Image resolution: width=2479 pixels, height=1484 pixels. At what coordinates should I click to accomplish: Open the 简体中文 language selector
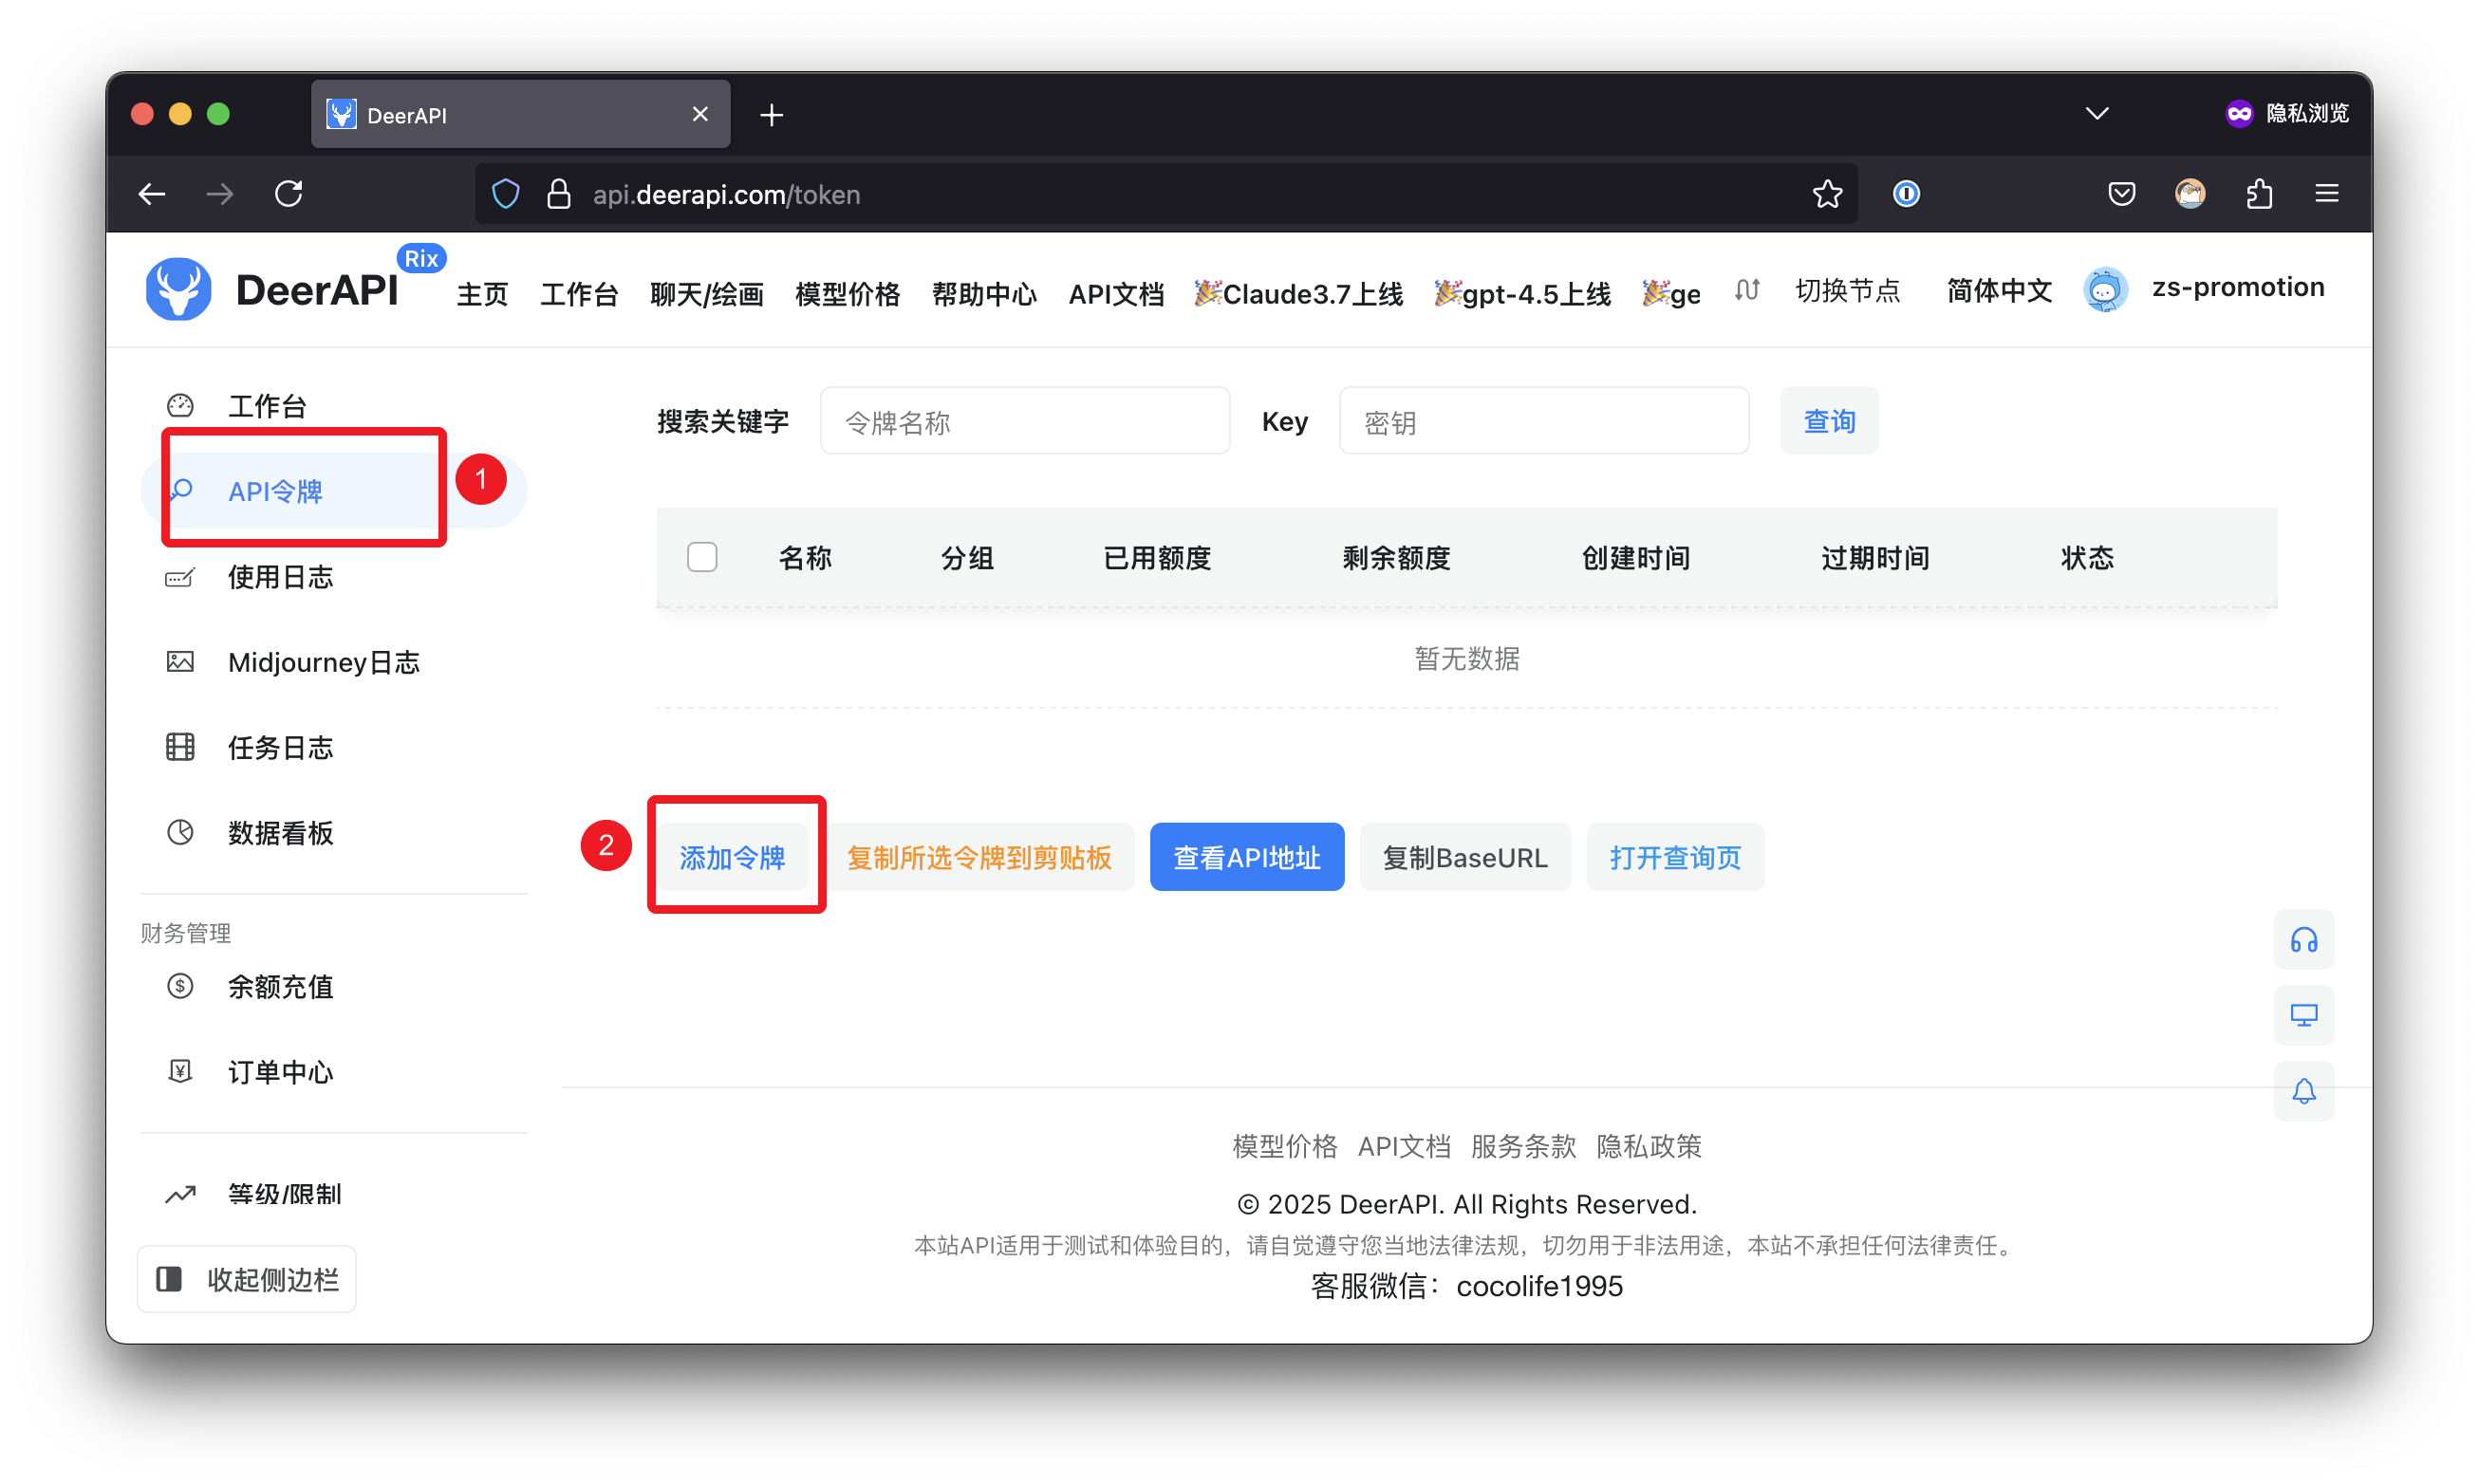tap(1999, 291)
